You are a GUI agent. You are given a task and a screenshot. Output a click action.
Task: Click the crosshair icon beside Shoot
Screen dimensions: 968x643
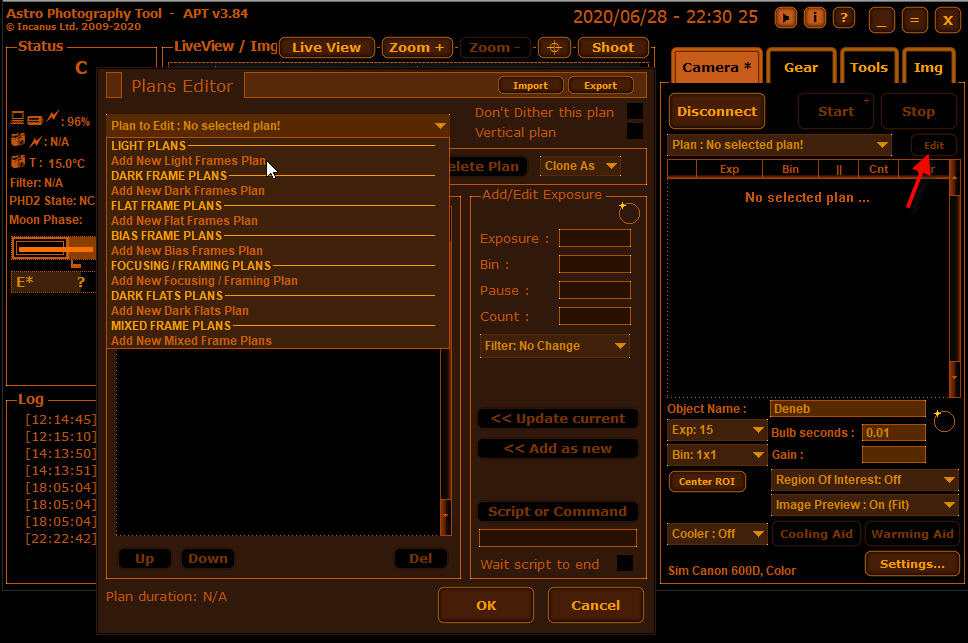555,47
